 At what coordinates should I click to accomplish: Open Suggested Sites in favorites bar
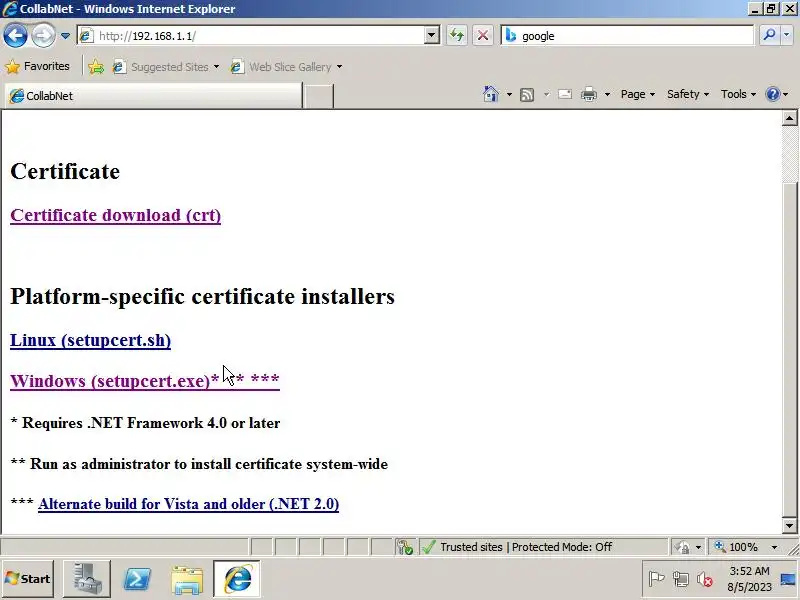coord(166,67)
